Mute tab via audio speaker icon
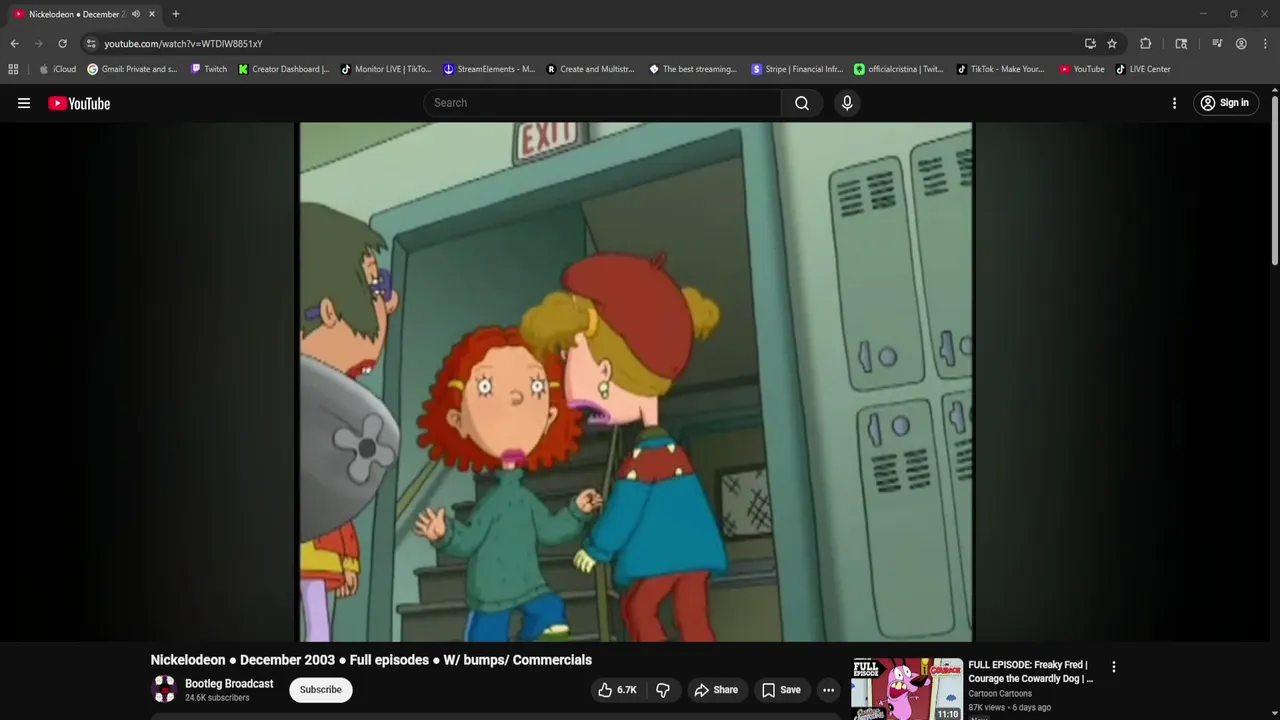 point(135,14)
